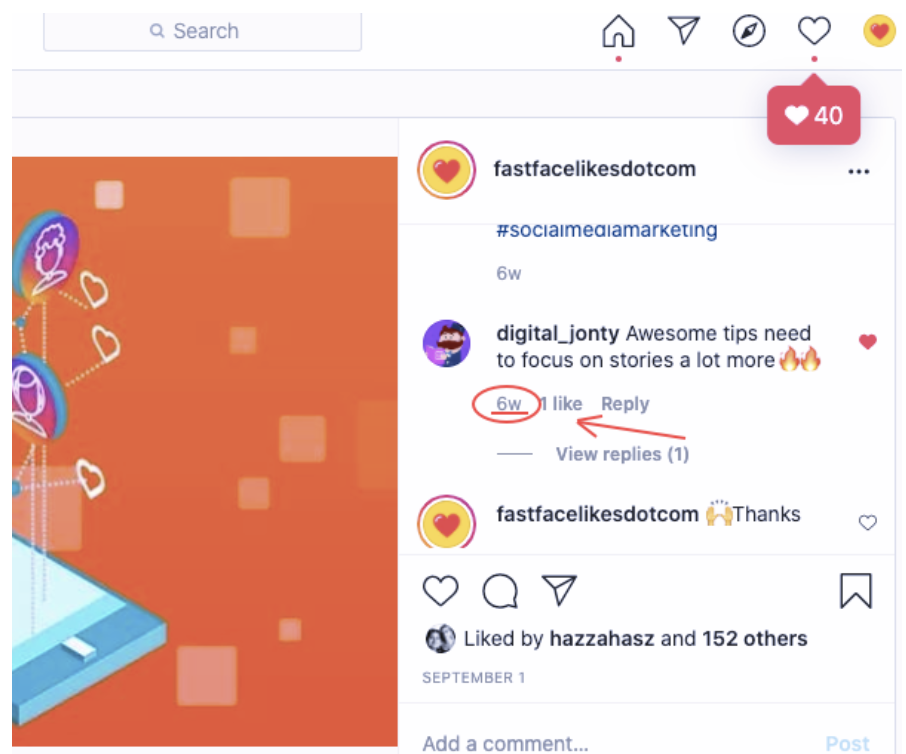Open profile avatar in top navigation
Viewport: 906px width, 754px height.
(879, 31)
